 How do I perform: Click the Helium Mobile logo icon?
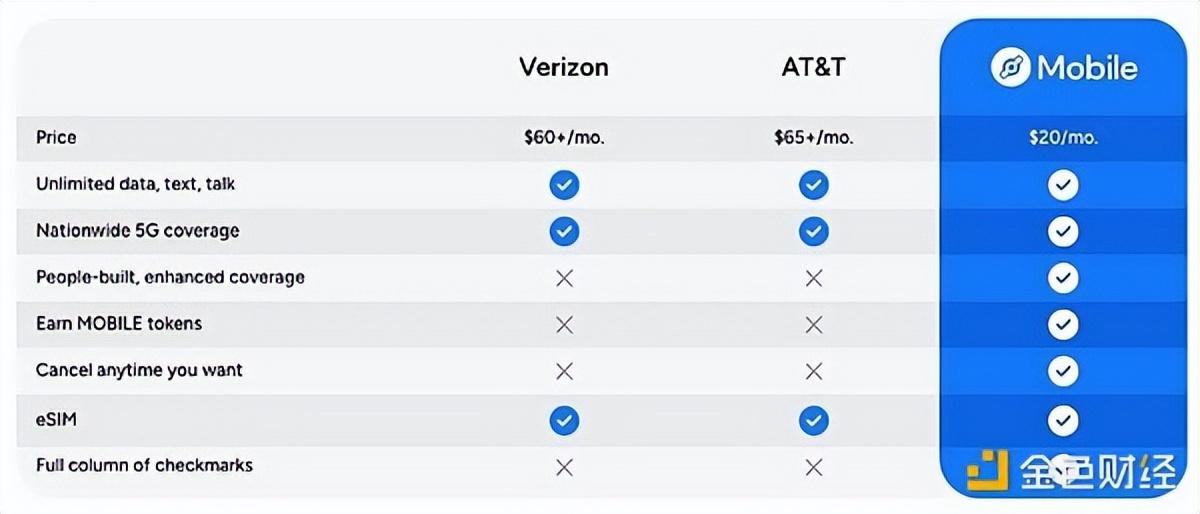pos(1010,68)
